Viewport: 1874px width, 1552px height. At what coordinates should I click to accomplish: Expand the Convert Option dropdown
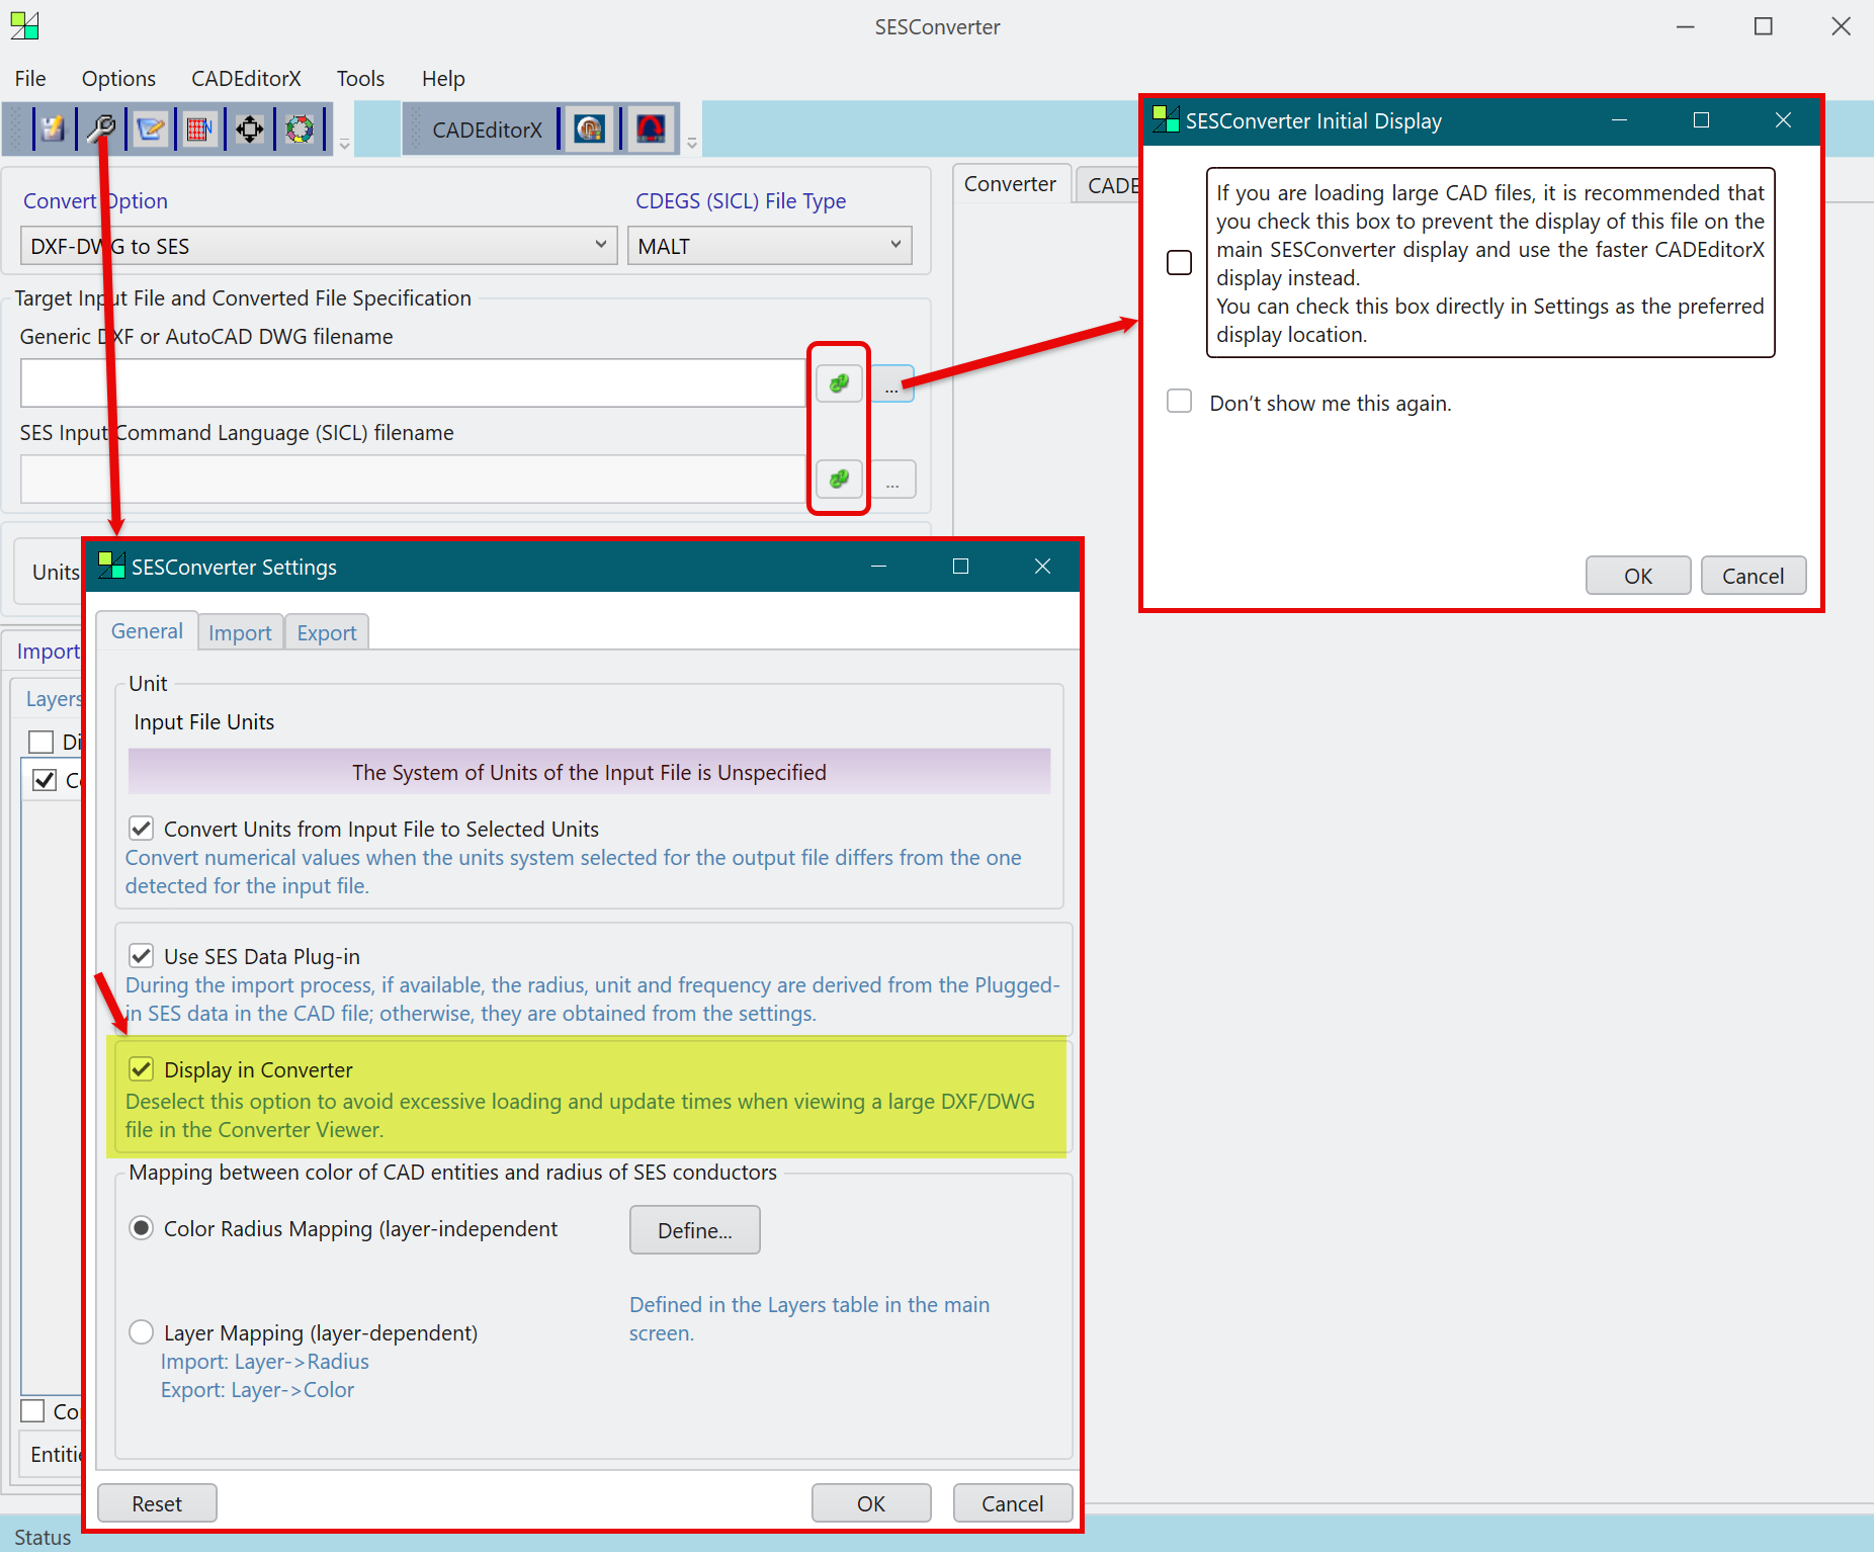tap(318, 245)
